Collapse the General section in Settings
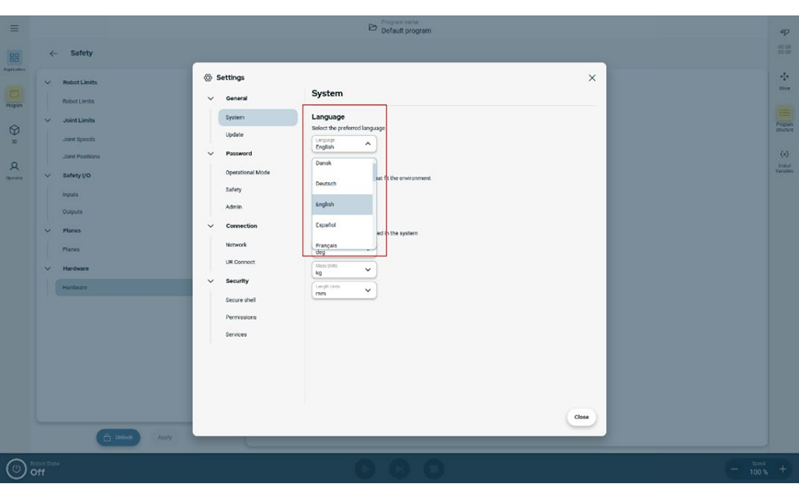 [x=211, y=98]
